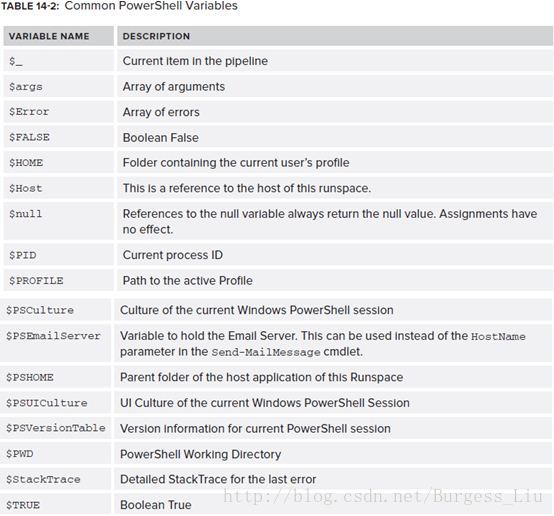The height and width of the screenshot is (516, 554).
Task: Select the $PID variable cell
Action: (59, 255)
